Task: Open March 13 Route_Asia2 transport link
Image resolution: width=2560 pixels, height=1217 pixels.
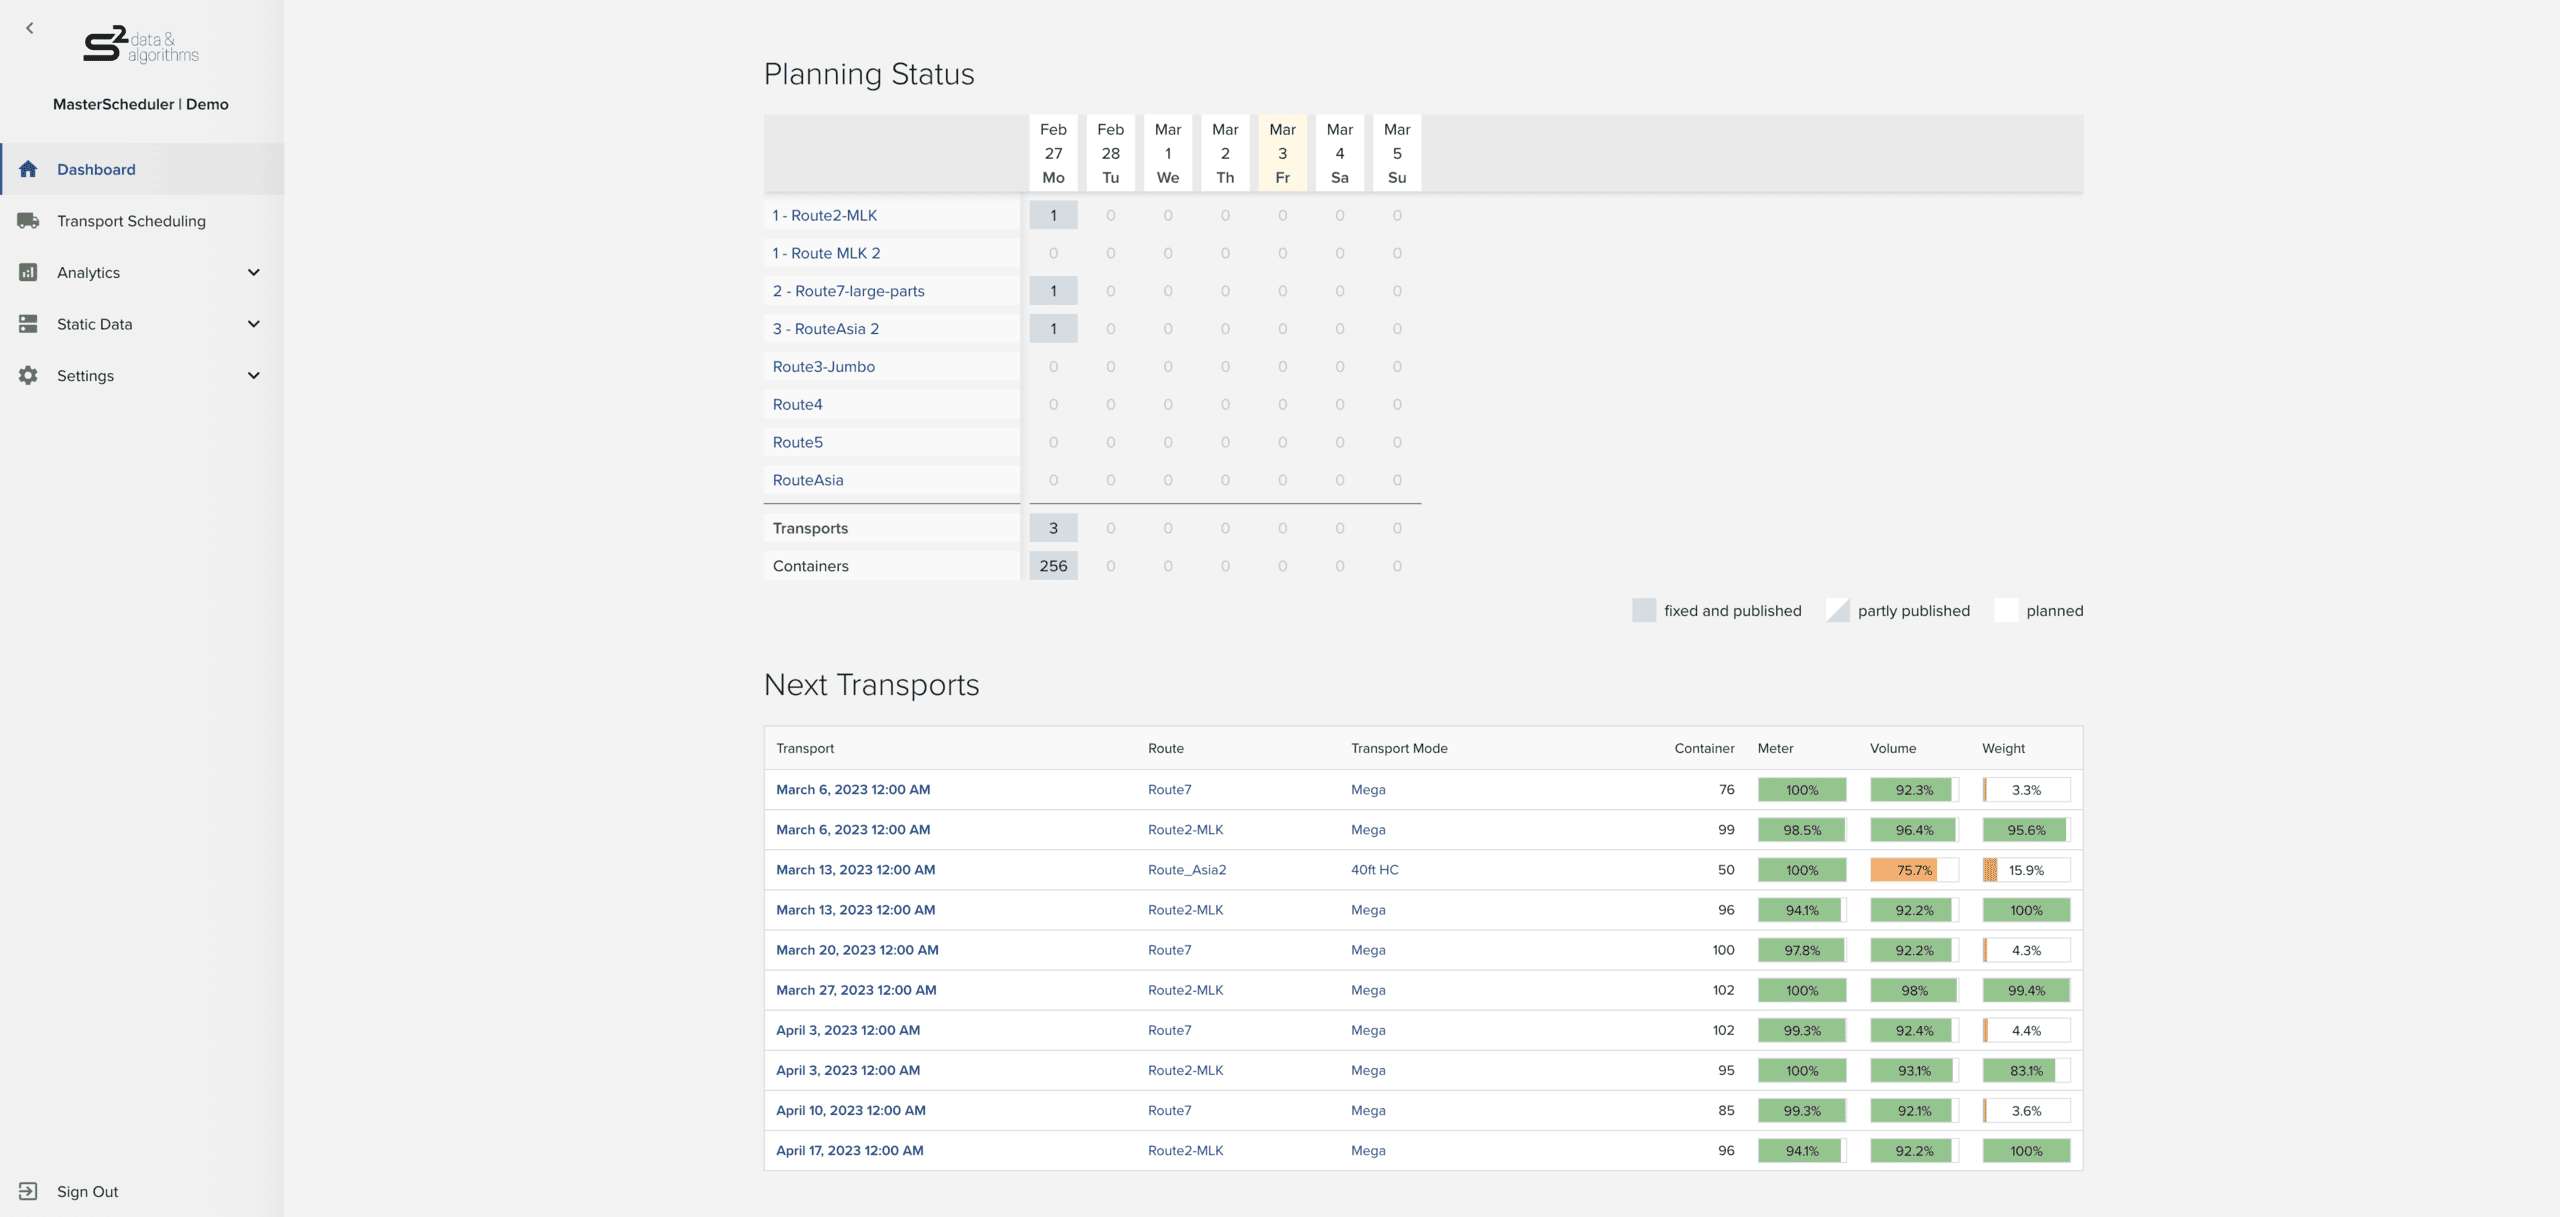Action: 855,870
